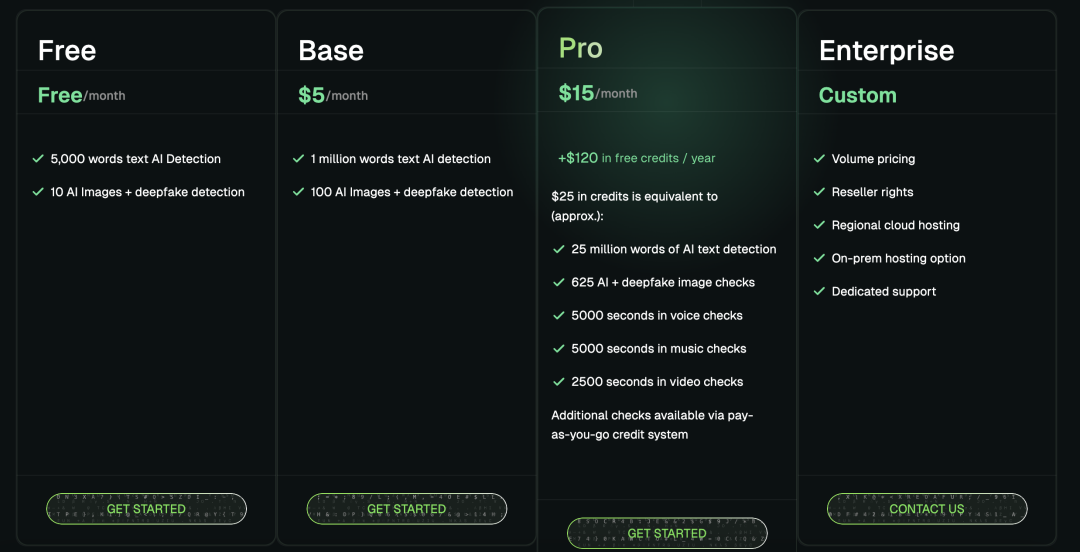Click the Pro plan Get Started button
Screen dimensions: 1080x552
click(x=667, y=533)
